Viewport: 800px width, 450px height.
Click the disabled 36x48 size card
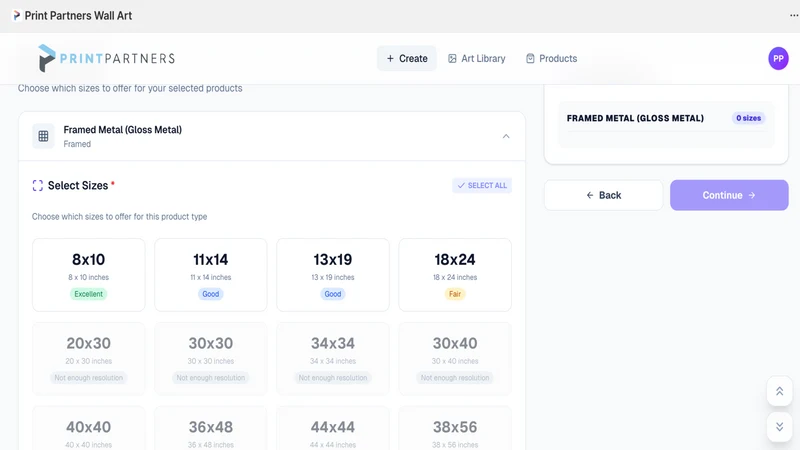211,428
